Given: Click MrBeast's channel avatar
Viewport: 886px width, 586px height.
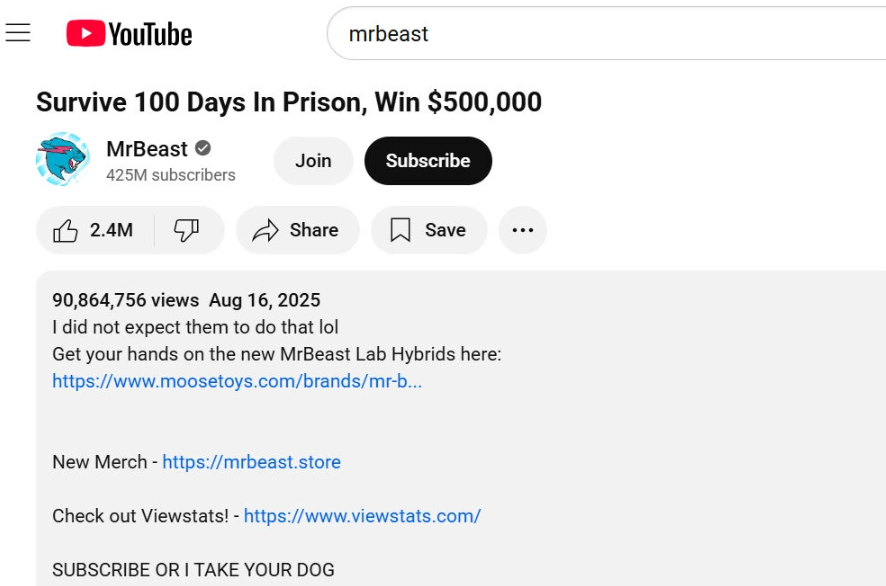Looking at the screenshot, I should 62,160.
